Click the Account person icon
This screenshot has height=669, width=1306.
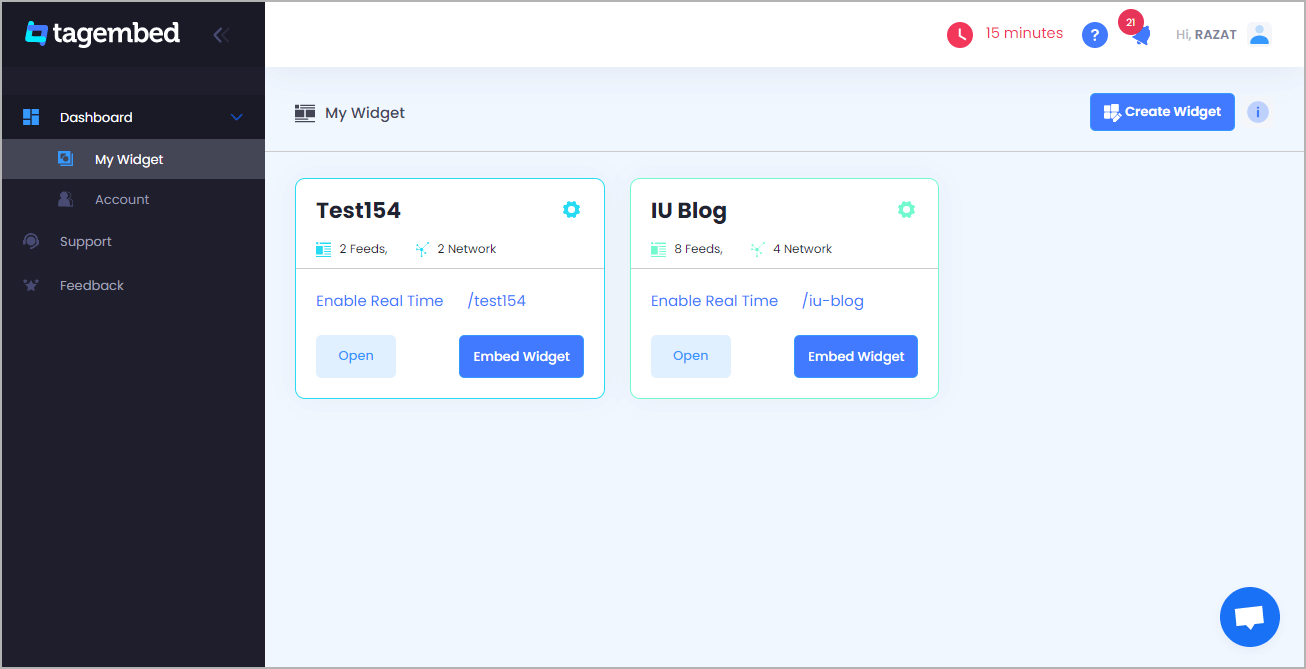tap(66, 199)
